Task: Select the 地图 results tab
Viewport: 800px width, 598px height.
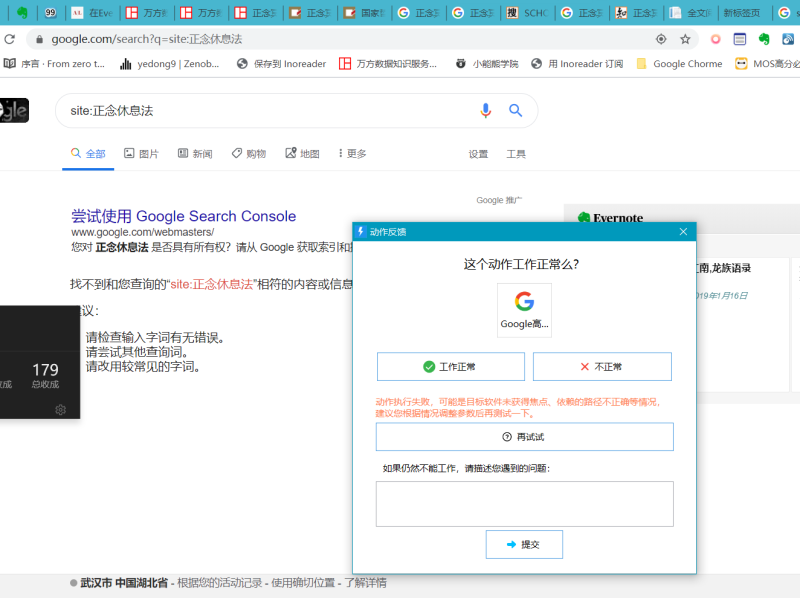Action: tap(302, 154)
